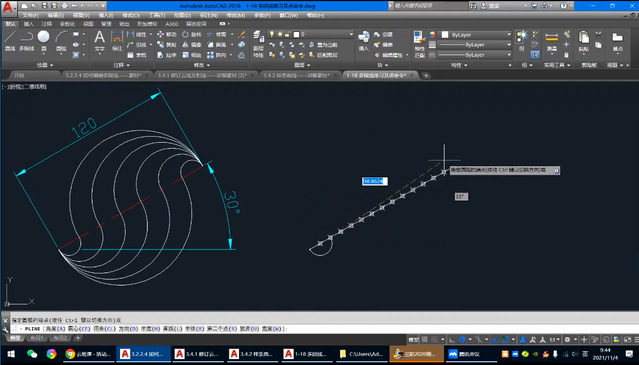Click the Plot/Print icon in quick access toolbar

(65, 6)
